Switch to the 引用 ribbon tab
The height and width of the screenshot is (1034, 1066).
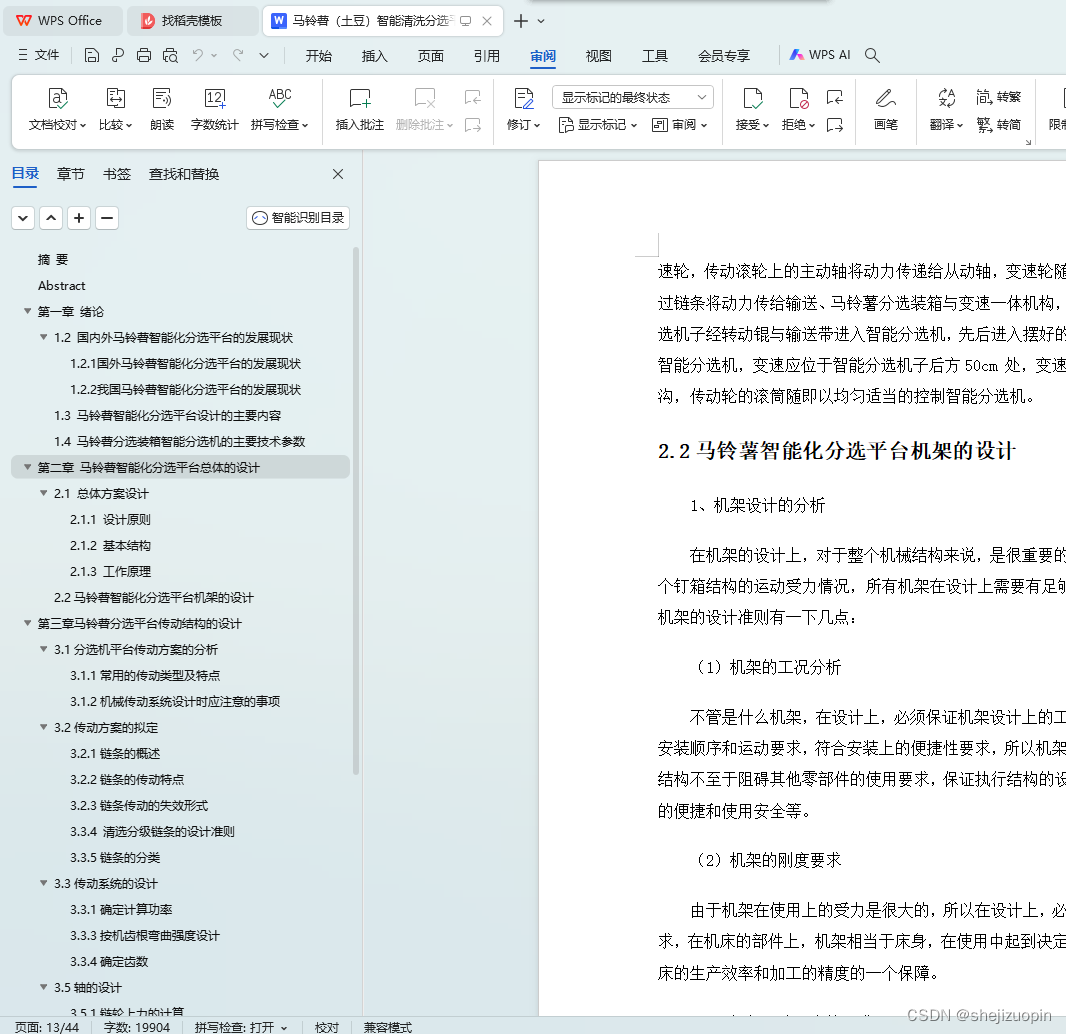[487, 56]
